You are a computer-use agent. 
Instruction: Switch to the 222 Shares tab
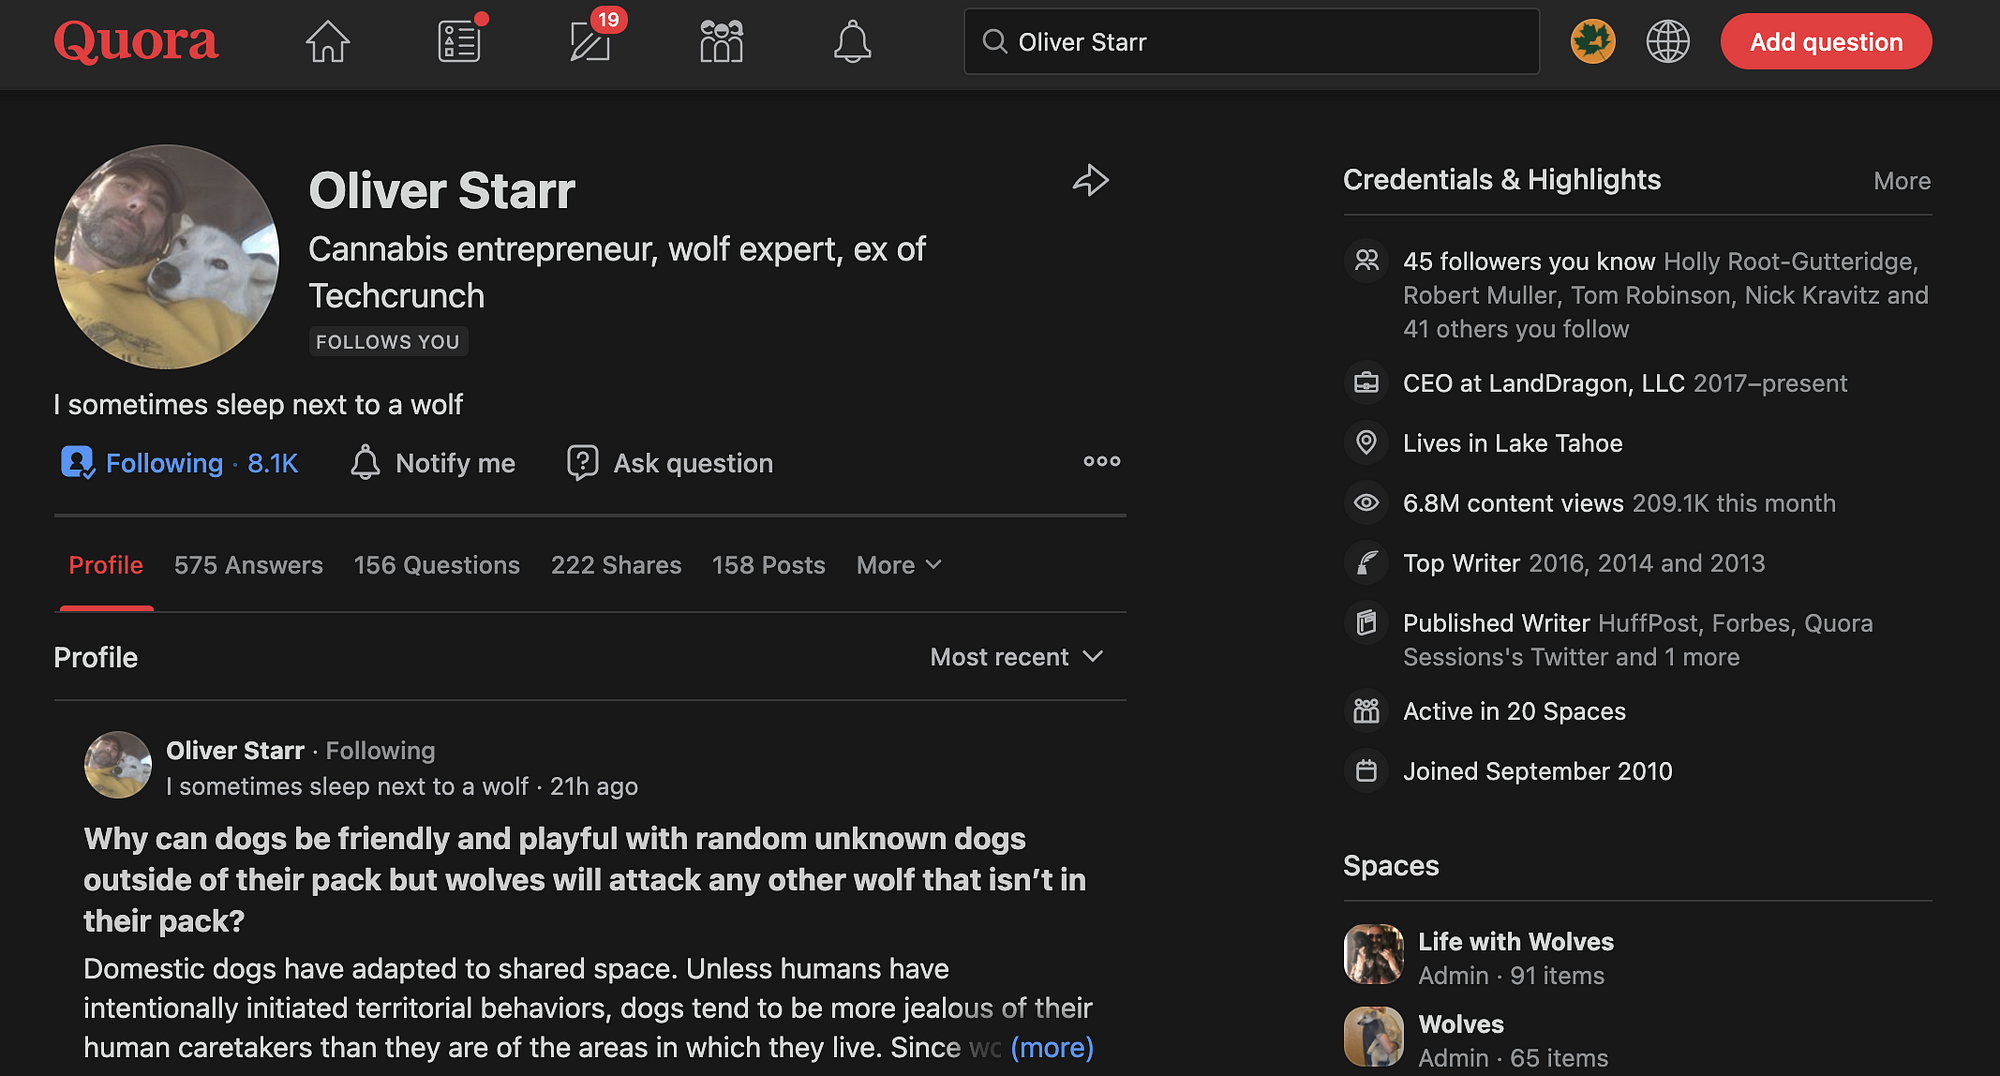(616, 565)
